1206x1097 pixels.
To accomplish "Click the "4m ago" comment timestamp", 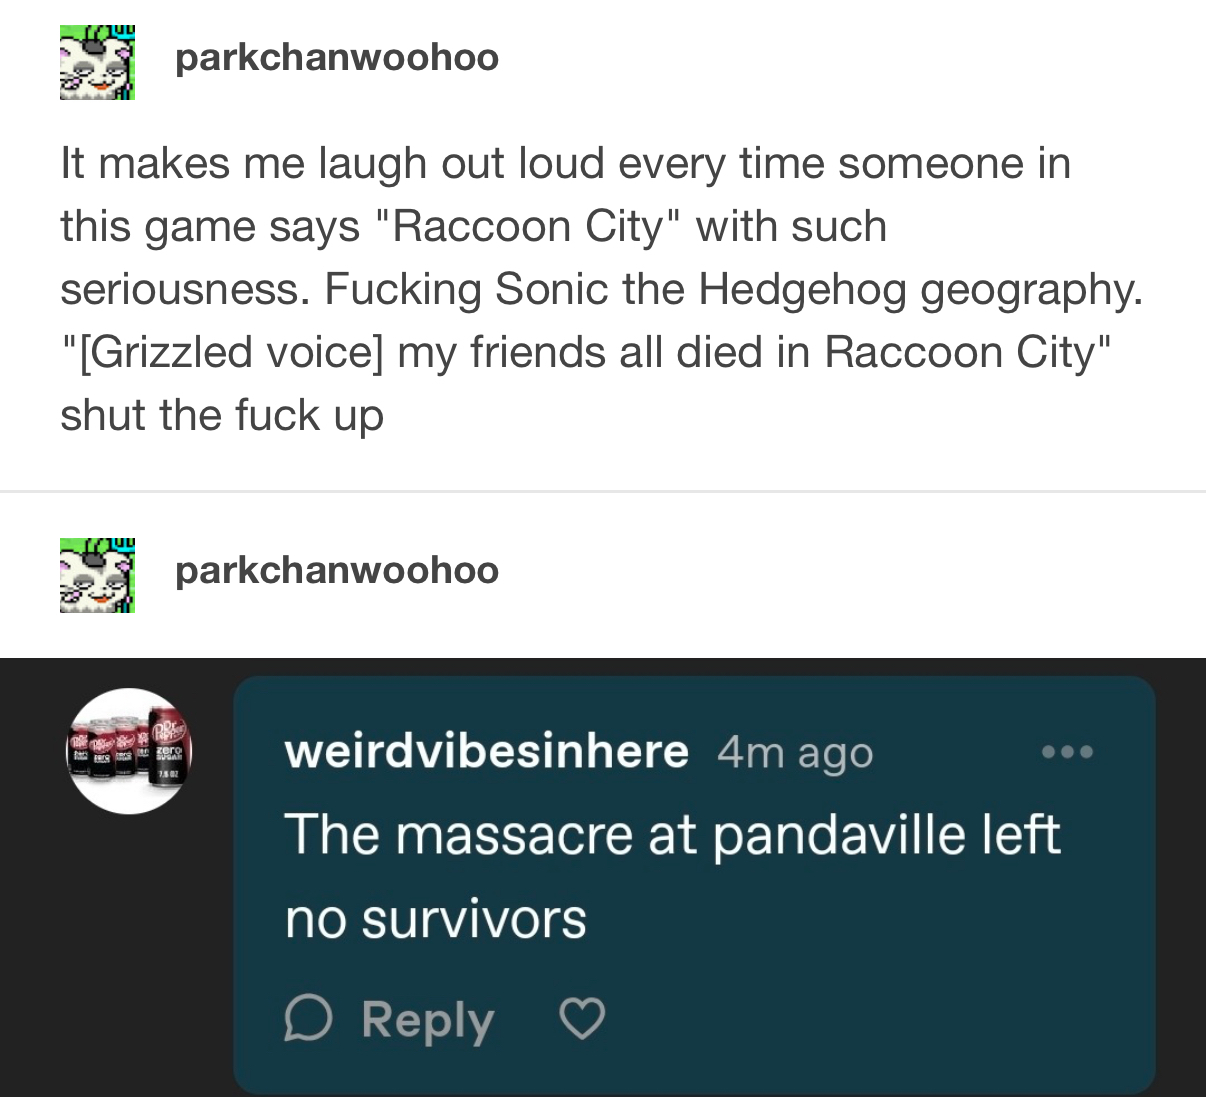I will [795, 752].
